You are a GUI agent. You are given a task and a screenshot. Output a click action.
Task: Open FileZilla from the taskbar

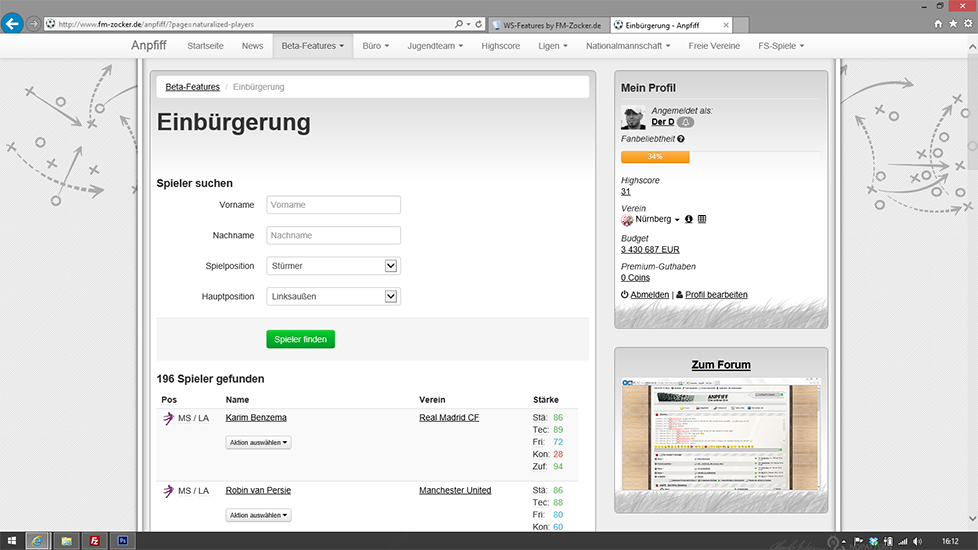click(x=95, y=540)
